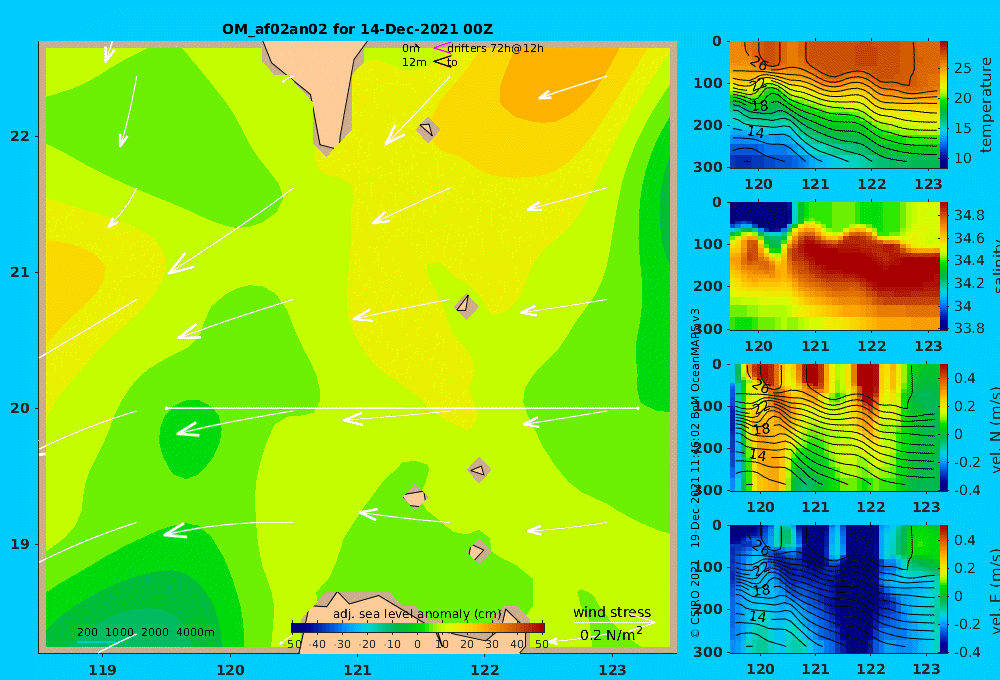Click tick label 10 on temperature color bar
Screen dimensions: 1000x680
coord(962,158)
